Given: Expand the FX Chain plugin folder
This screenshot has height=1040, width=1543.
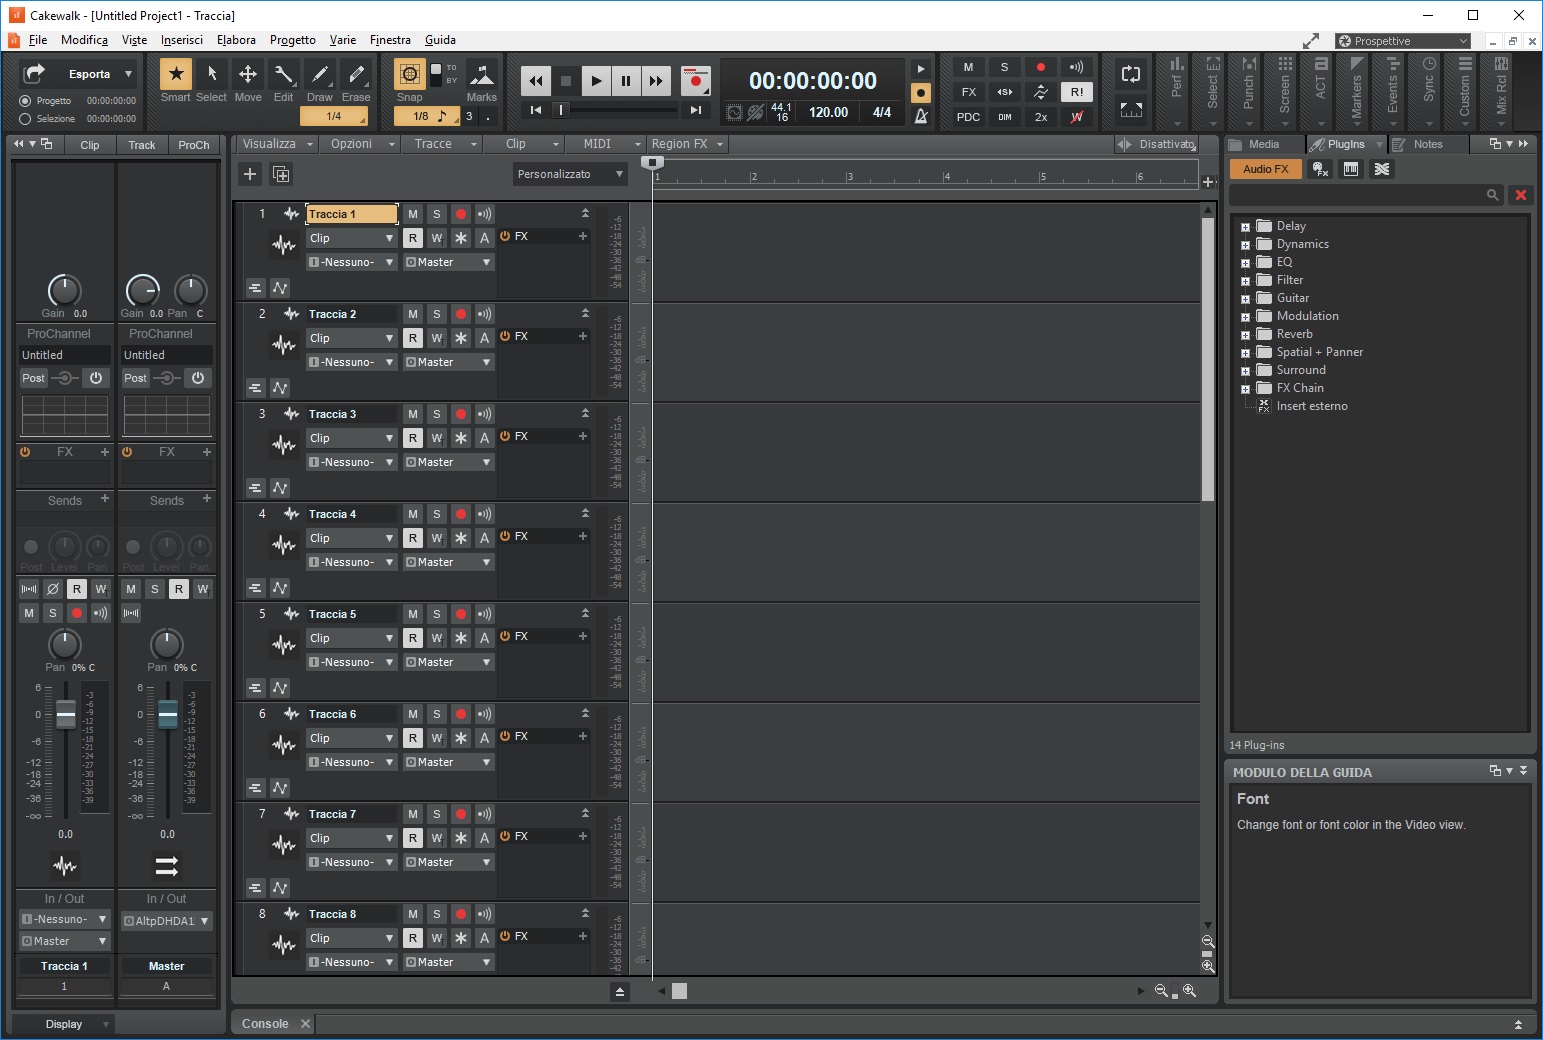Looking at the screenshot, I should (1245, 389).
